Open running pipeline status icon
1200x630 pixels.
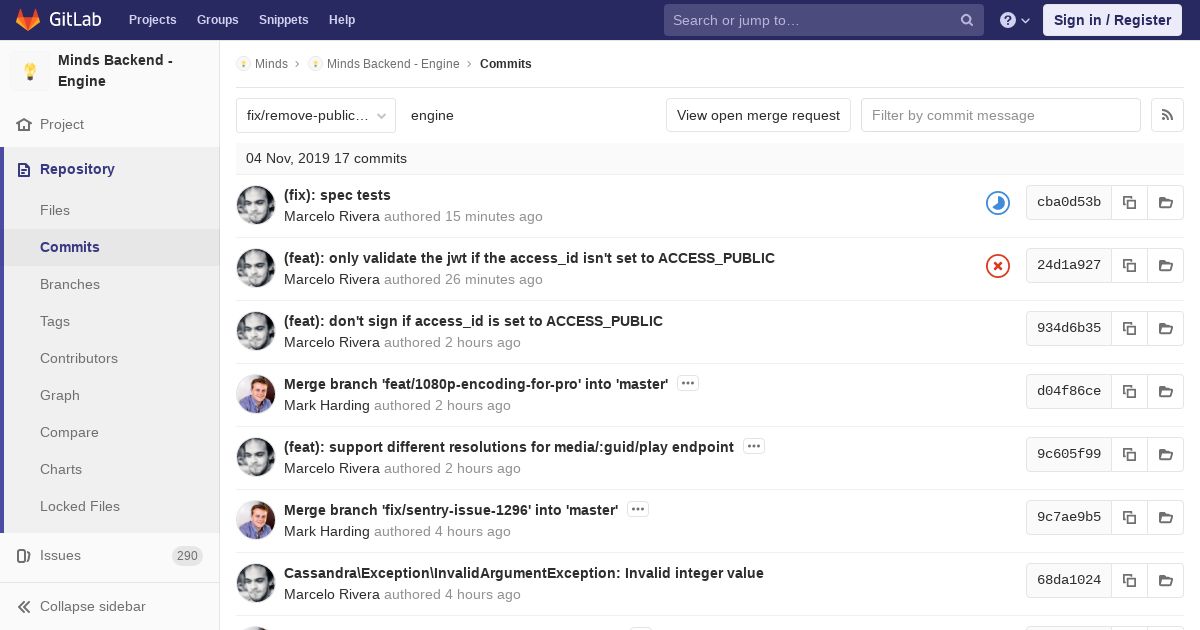(x=997, y=203)
